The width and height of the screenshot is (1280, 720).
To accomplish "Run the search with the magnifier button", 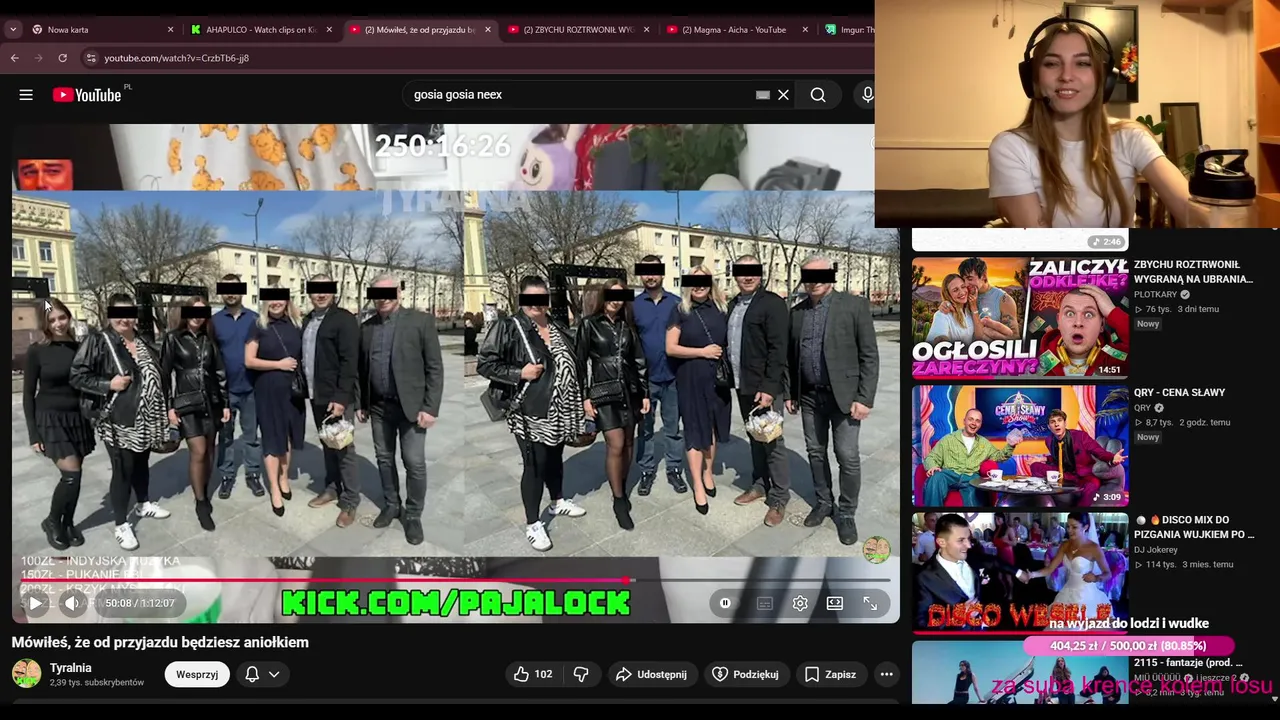I will click(818, 95).
